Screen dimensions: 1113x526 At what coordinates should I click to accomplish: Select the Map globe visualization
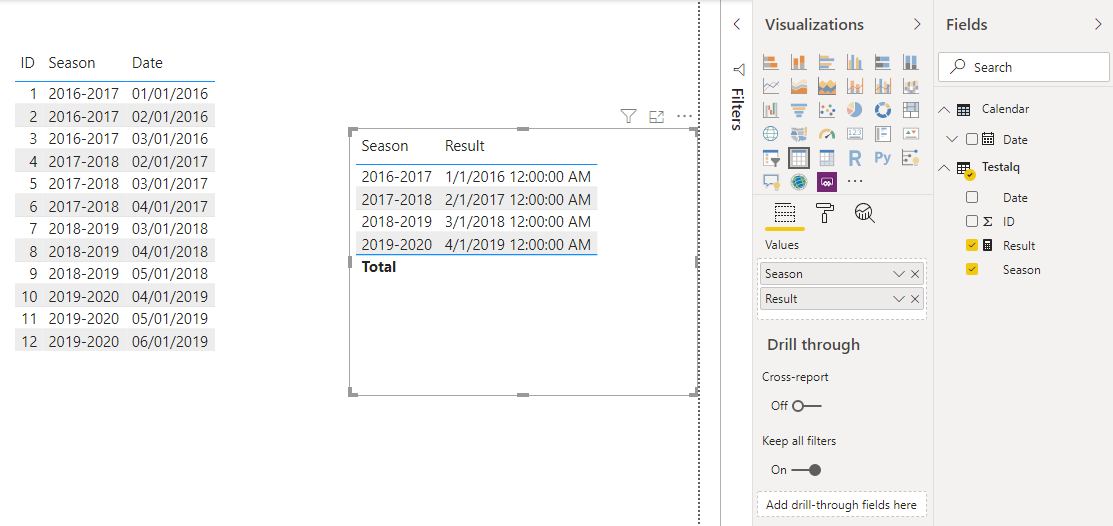click(x=771, y=133)
